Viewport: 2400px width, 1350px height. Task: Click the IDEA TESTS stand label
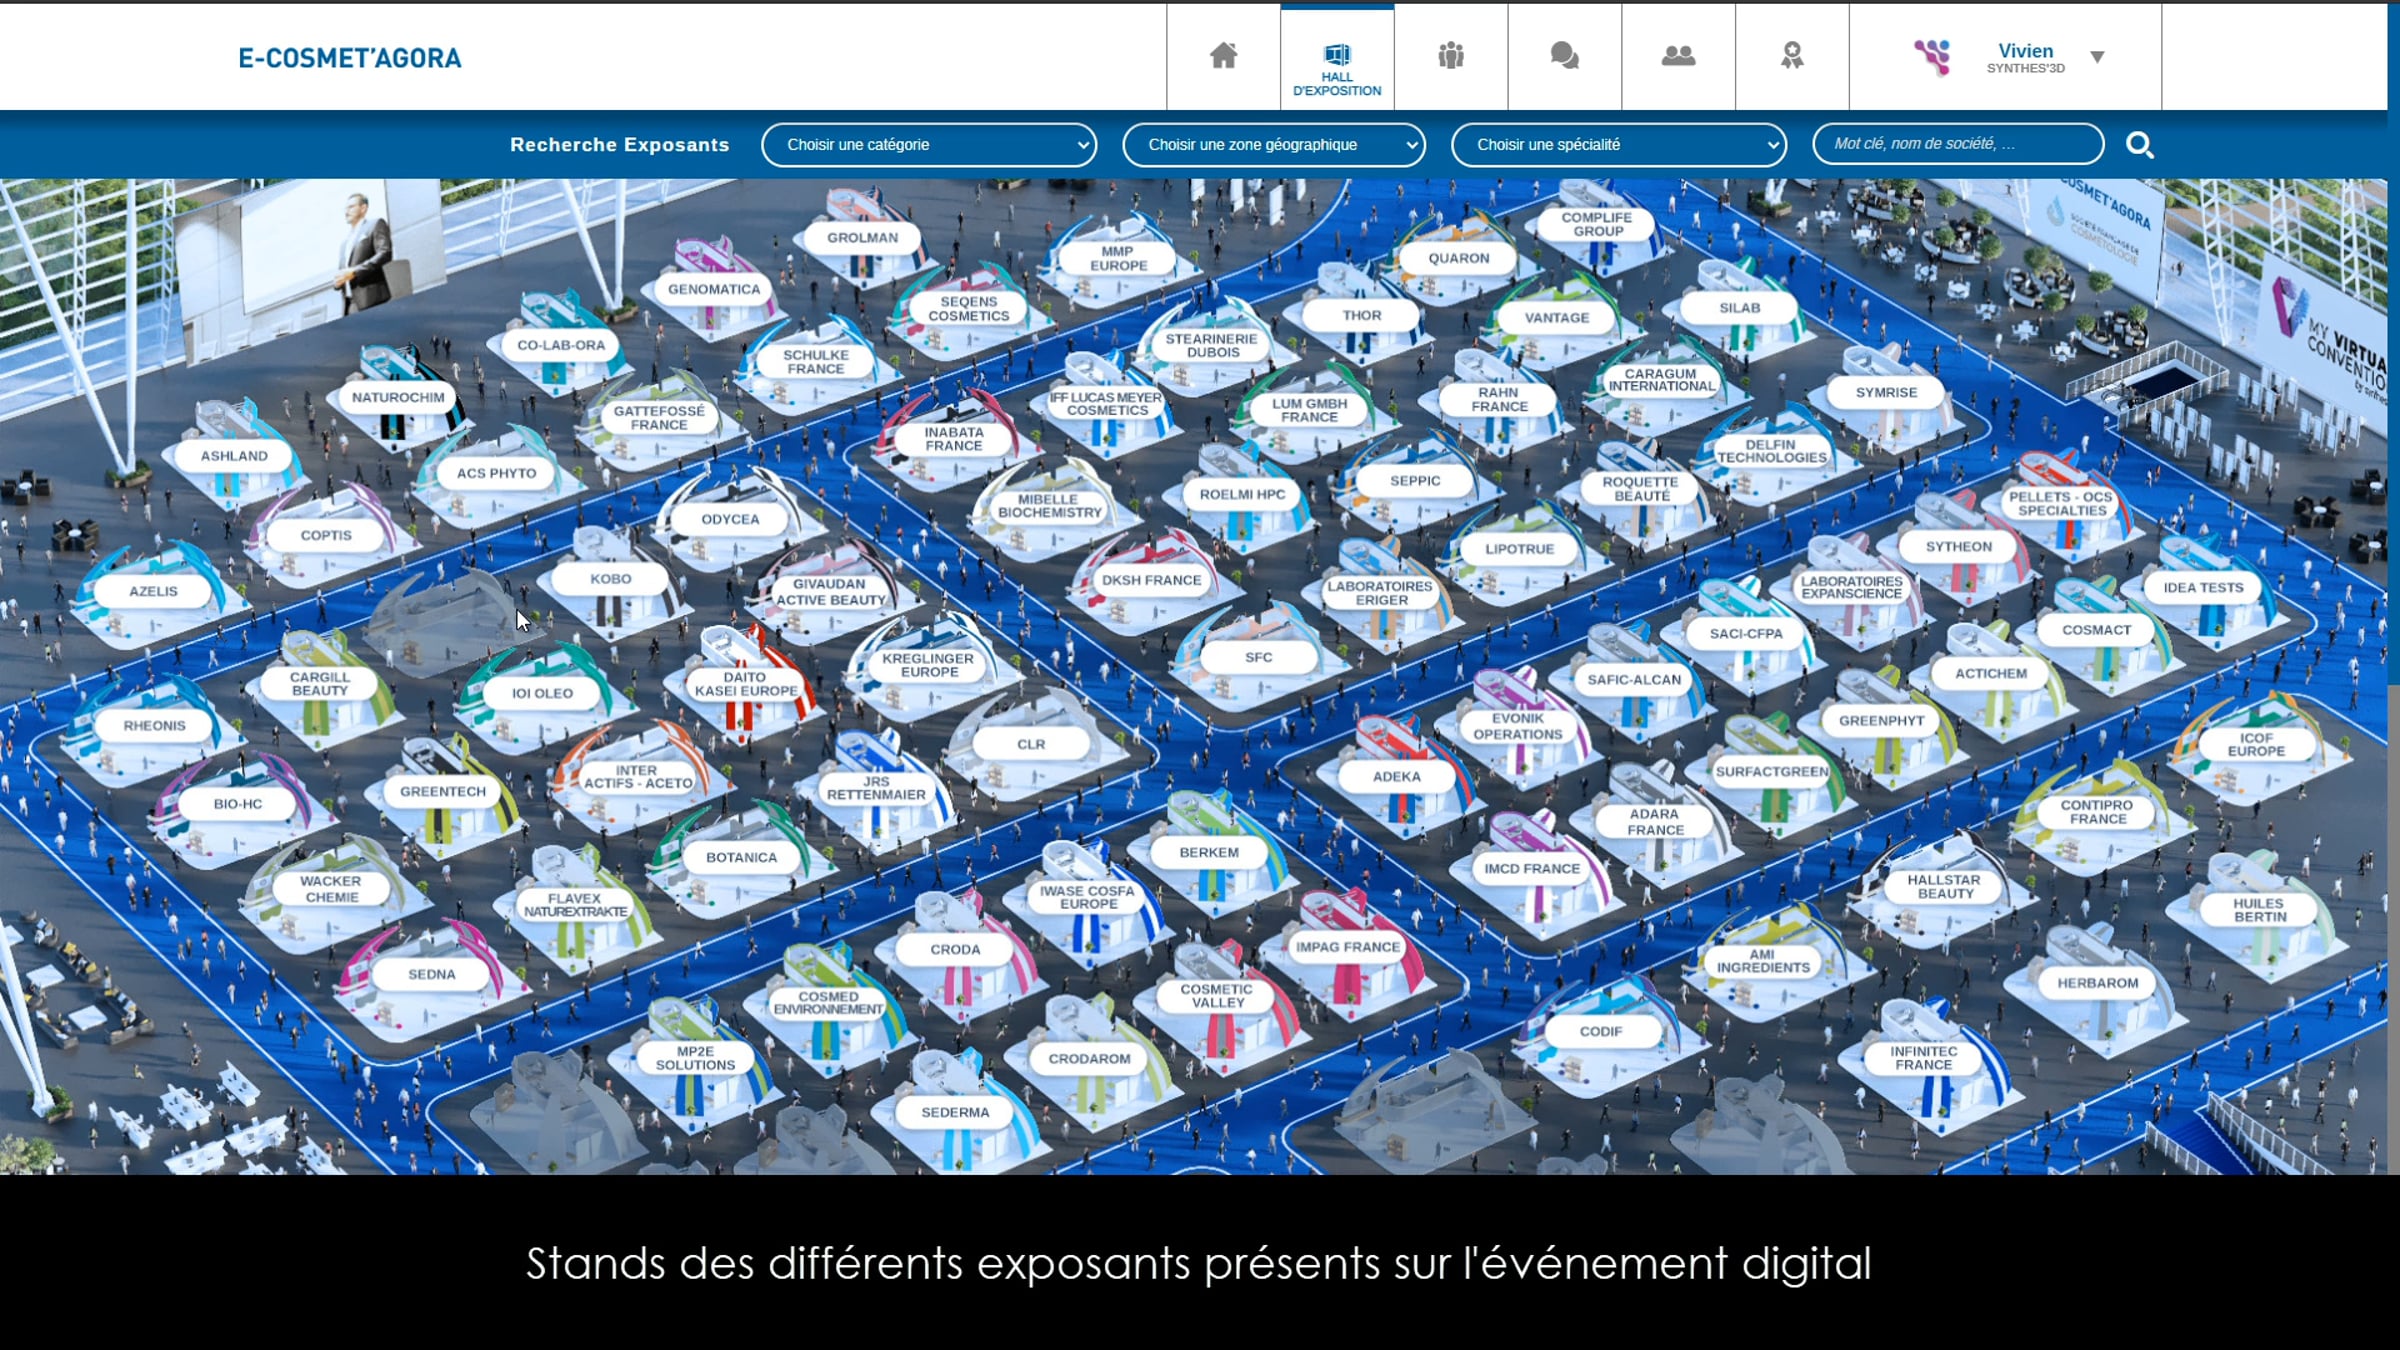point(2203,587)
